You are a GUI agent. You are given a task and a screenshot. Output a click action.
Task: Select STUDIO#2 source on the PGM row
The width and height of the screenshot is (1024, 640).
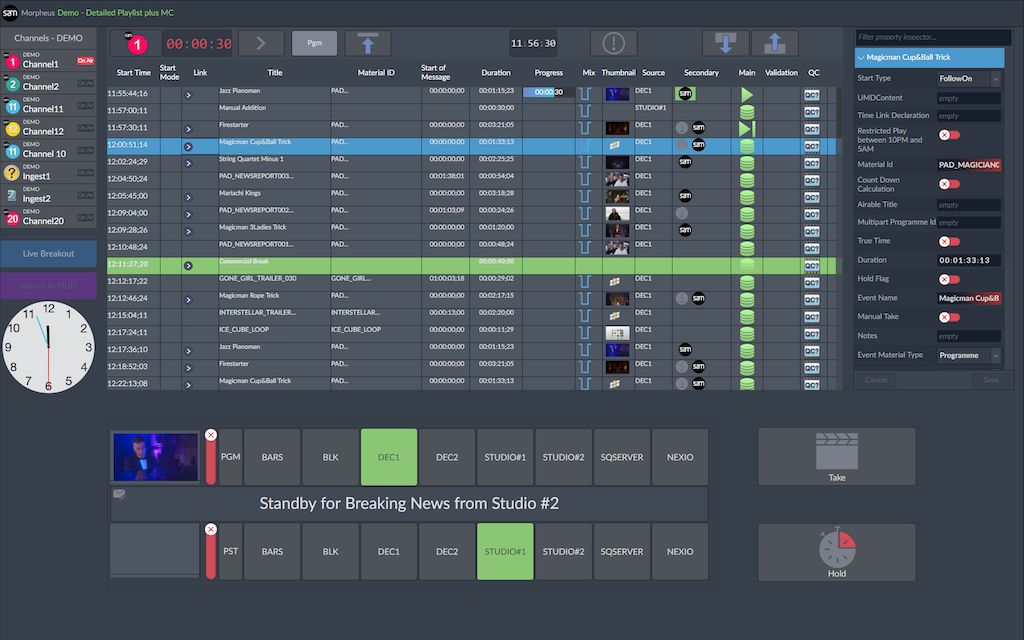[563, 457]
